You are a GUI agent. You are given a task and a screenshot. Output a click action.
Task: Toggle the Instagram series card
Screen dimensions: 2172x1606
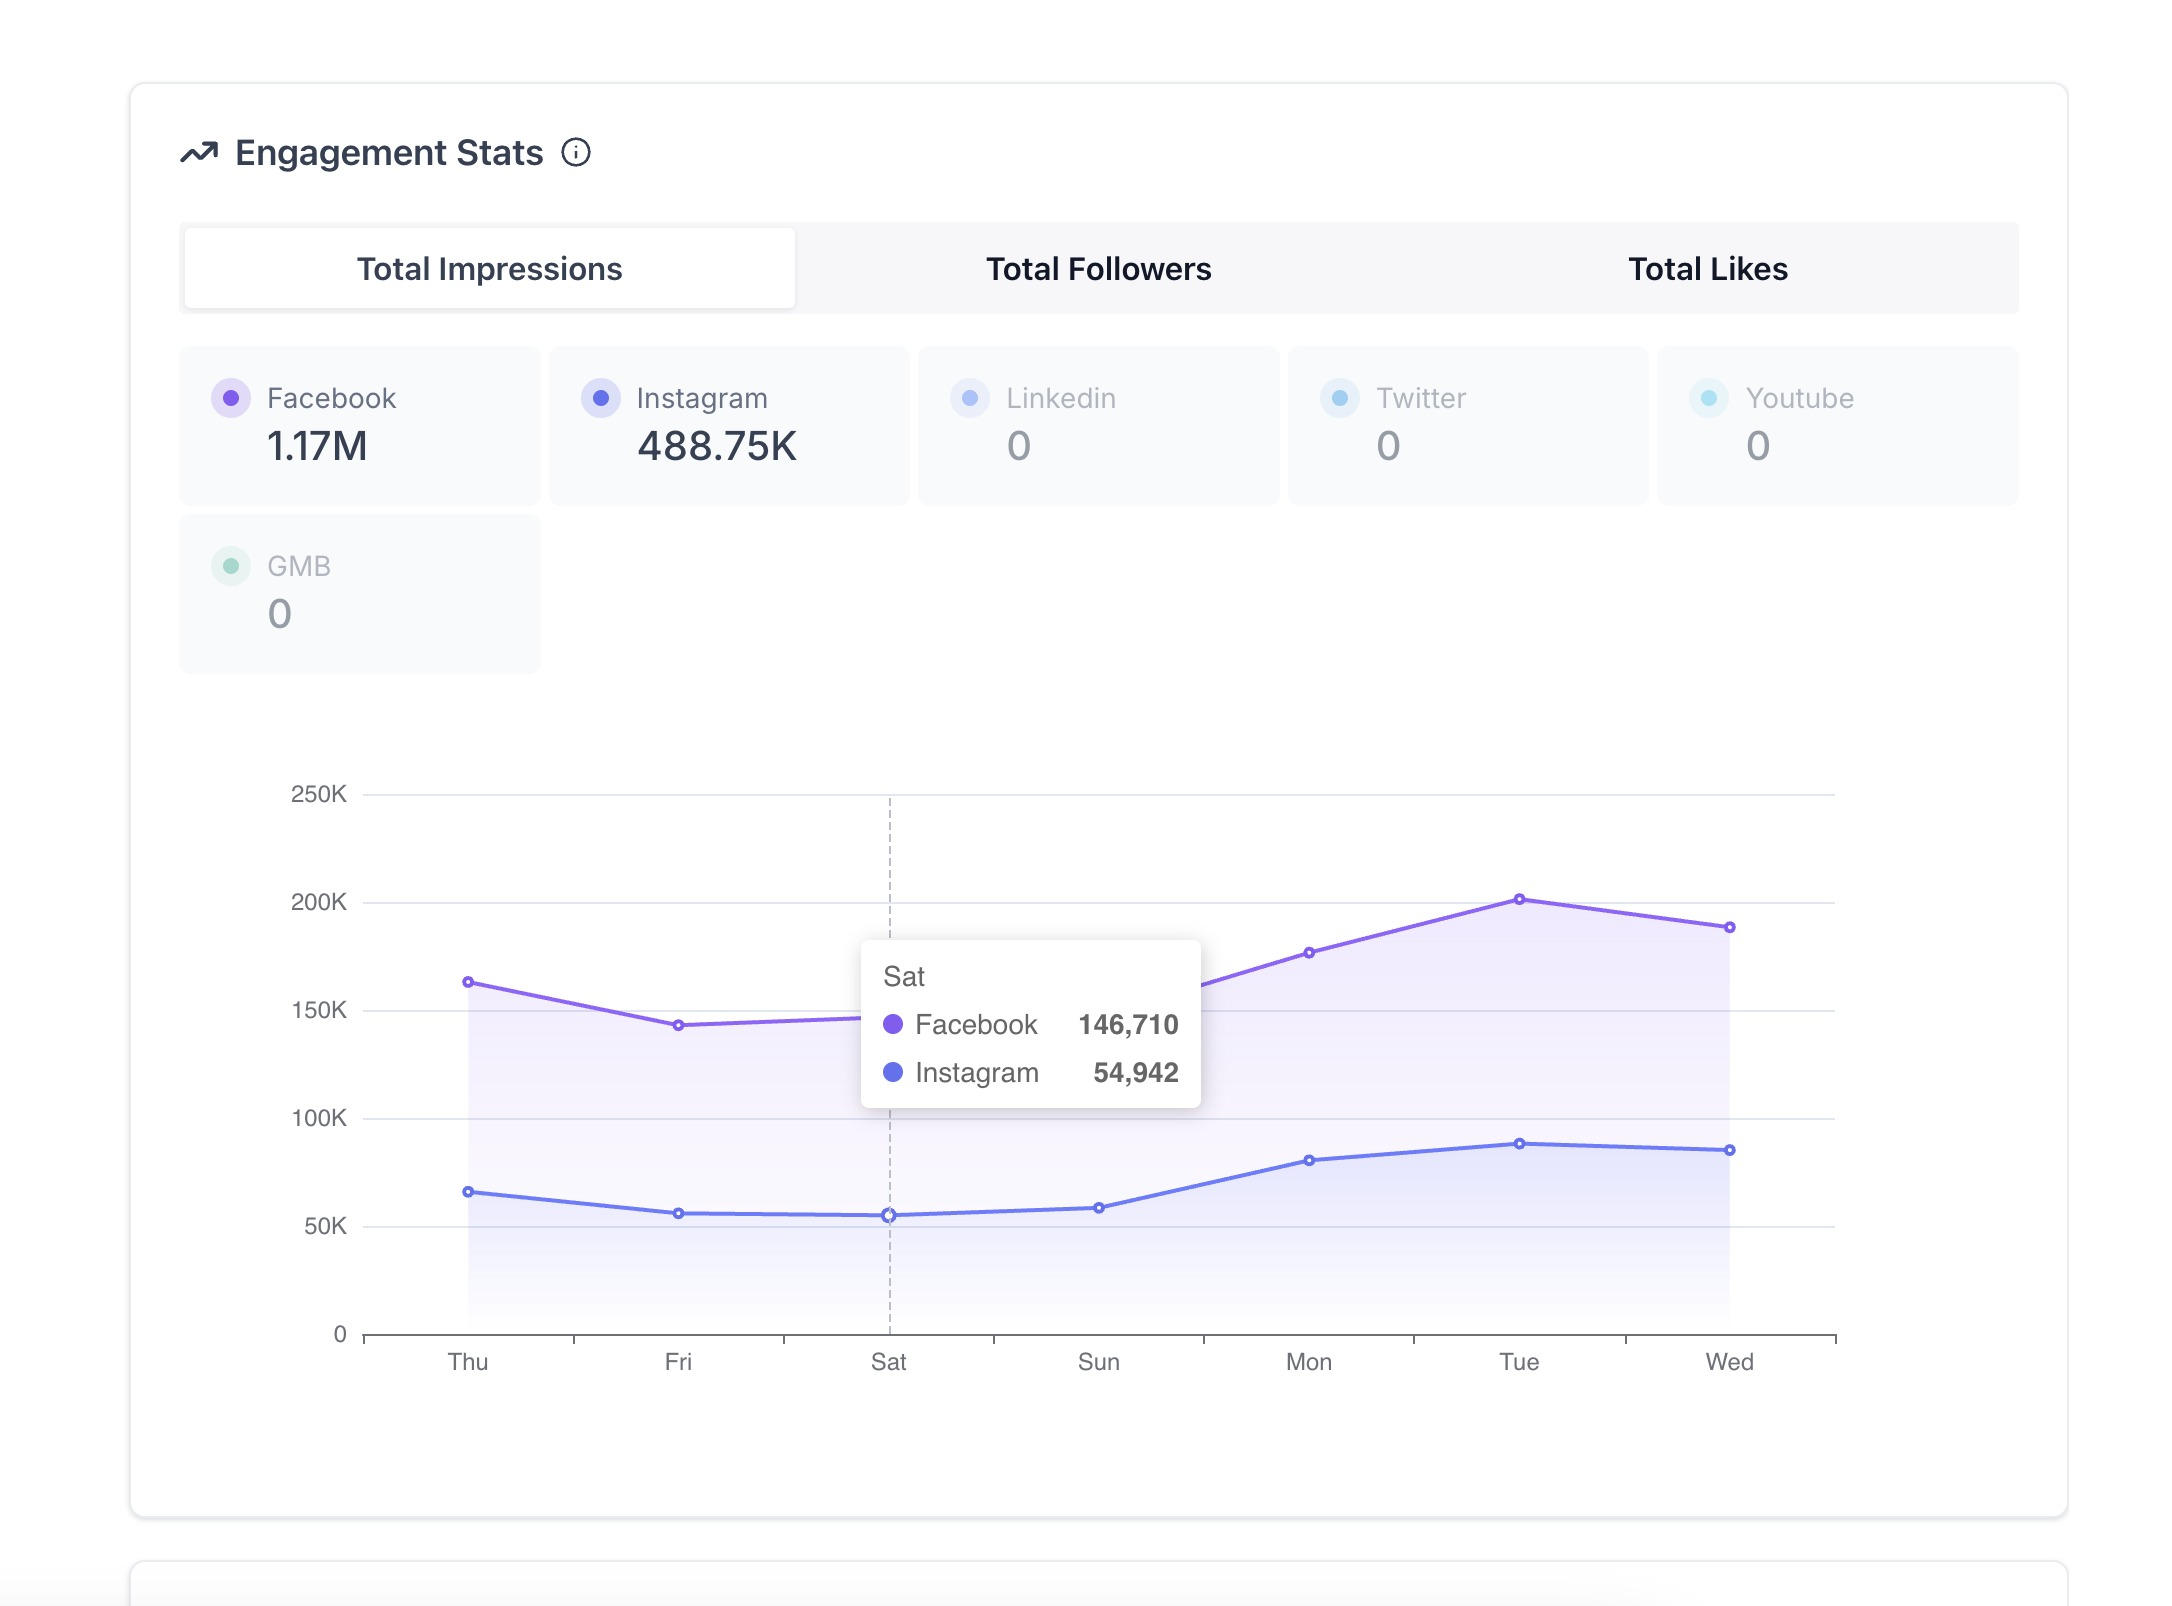click(x=729, y=425)
